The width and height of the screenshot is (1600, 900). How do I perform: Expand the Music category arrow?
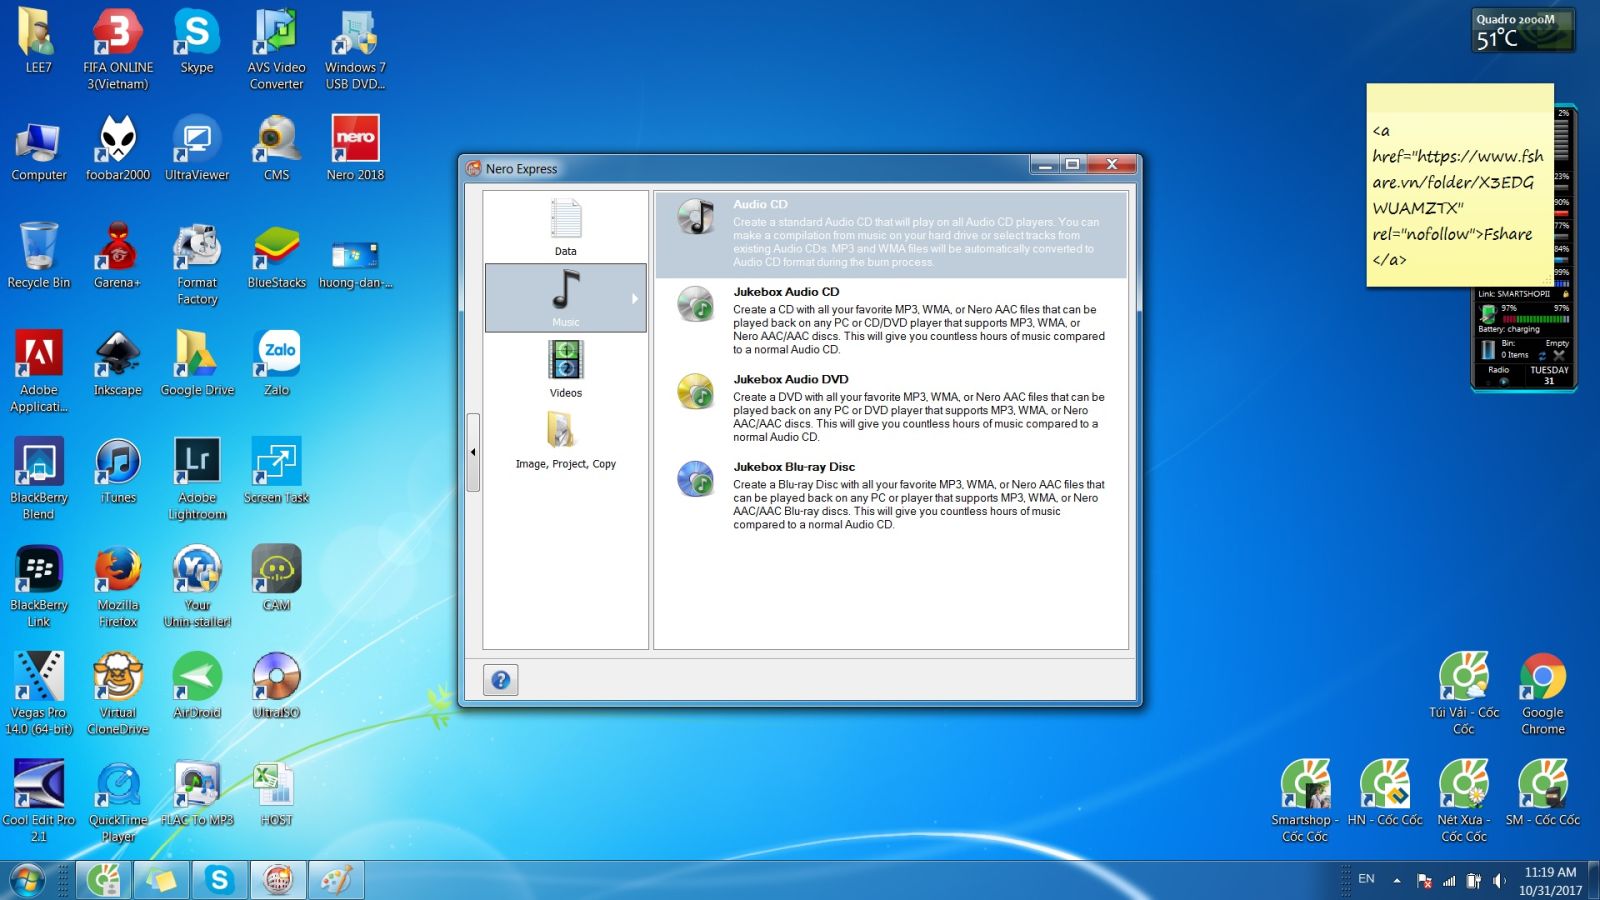tap(634, 298)
